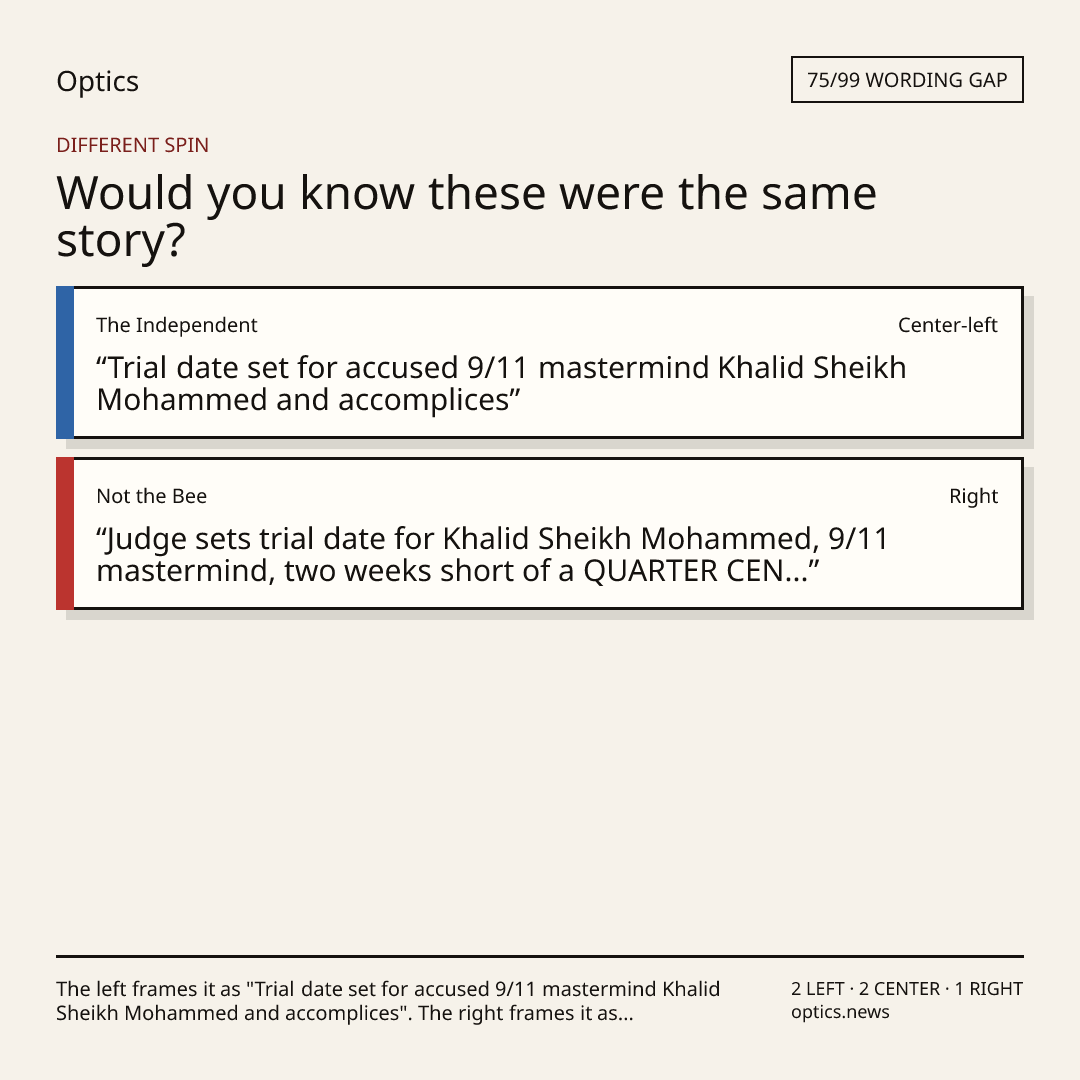Screen dimensions: 1080x1080
Task: Click the 75/99 WORDING GAP badge
Action: pos(907,80)
